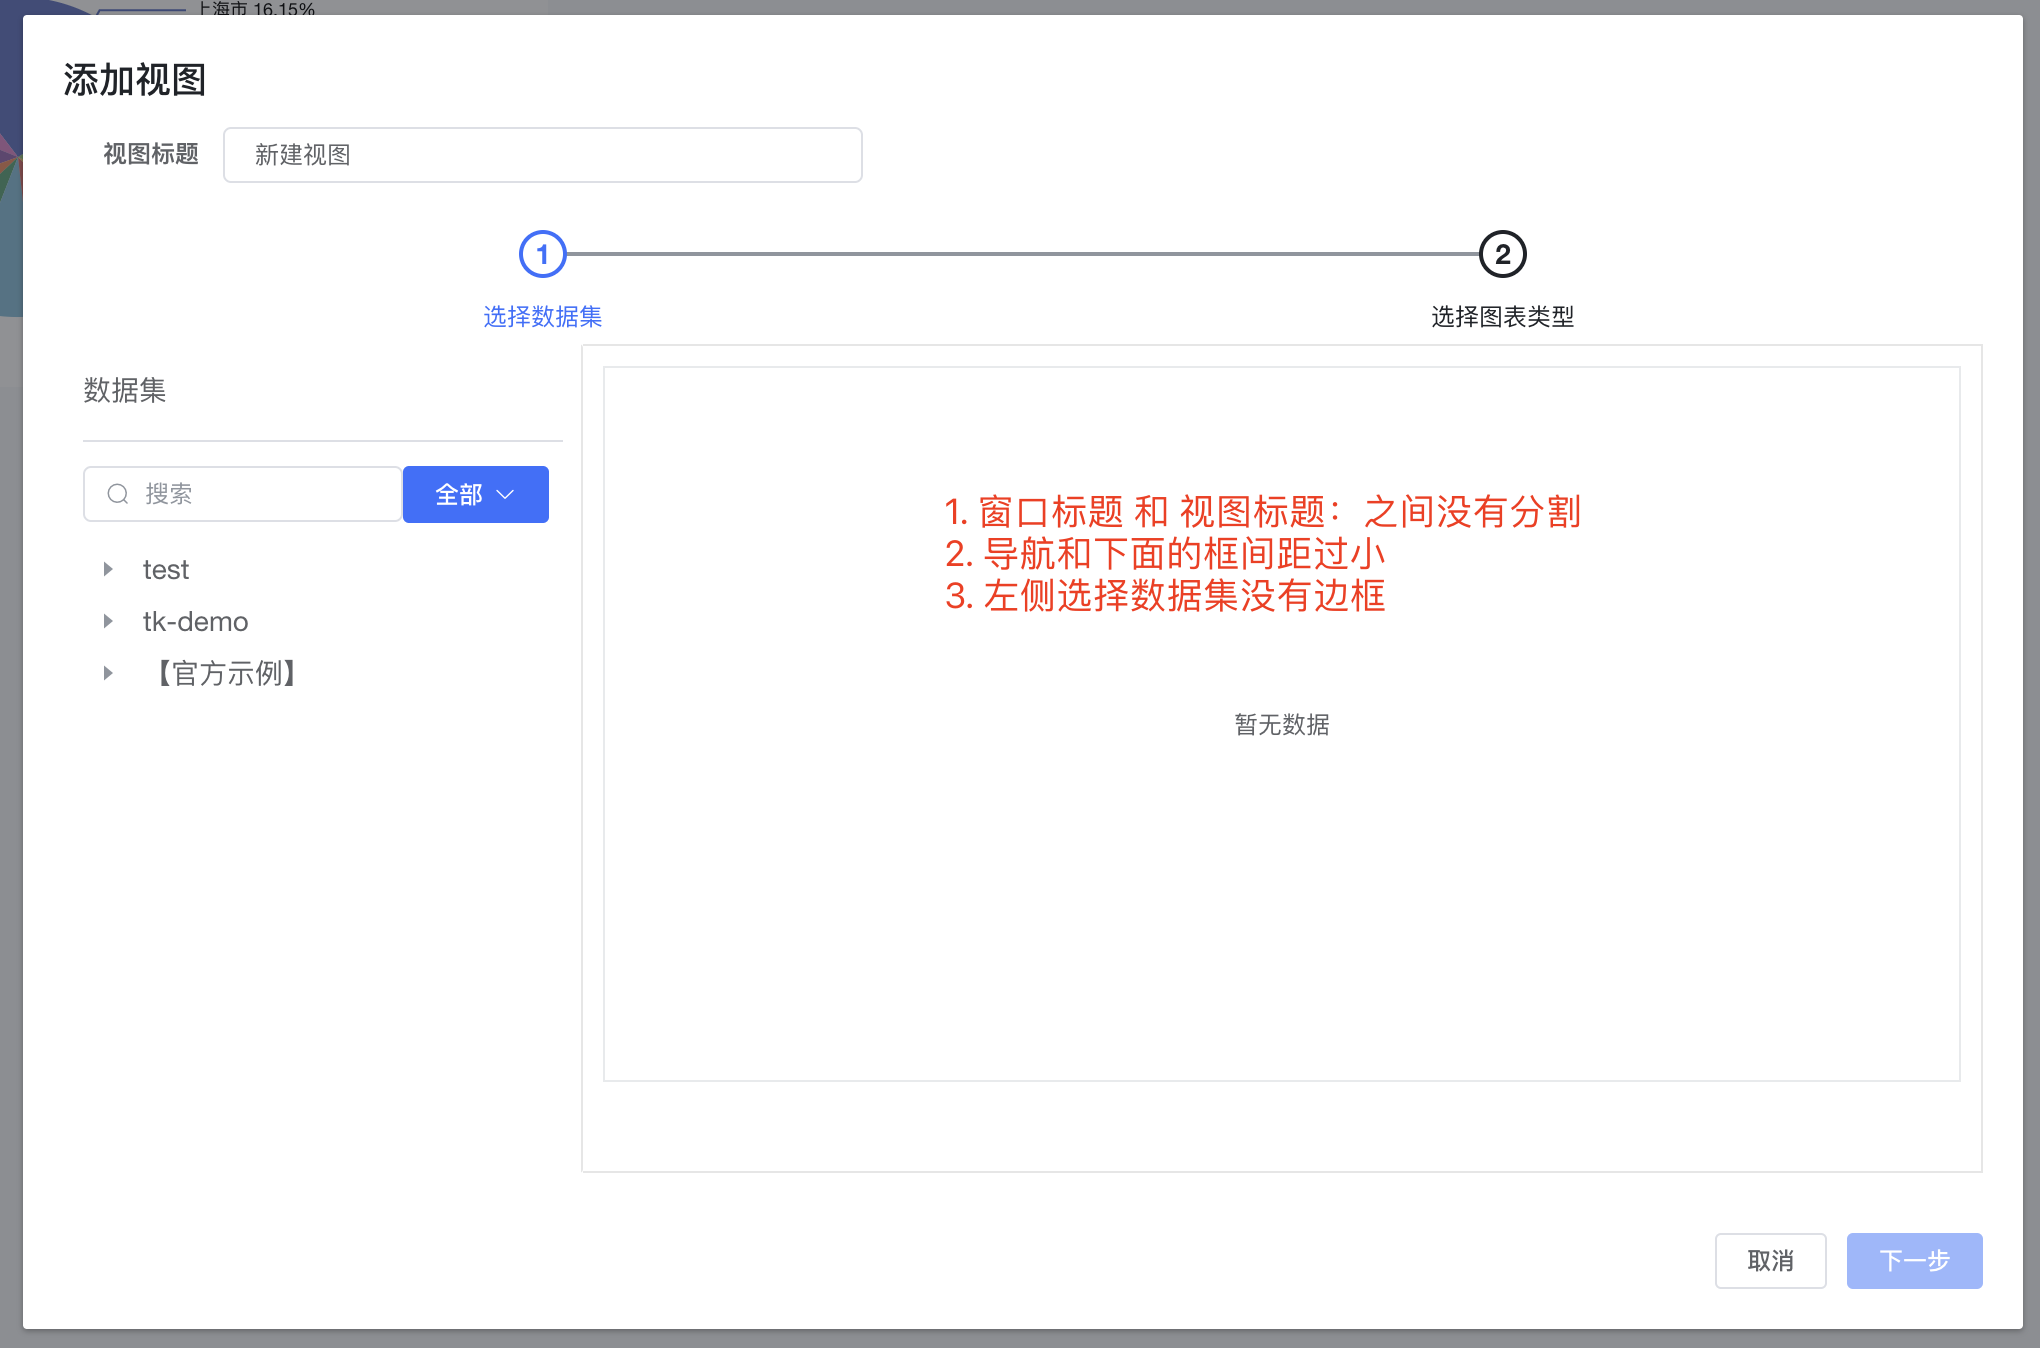
Task: Click step 2 circle icon above 选择图表类型
Action: (1503, 254)
